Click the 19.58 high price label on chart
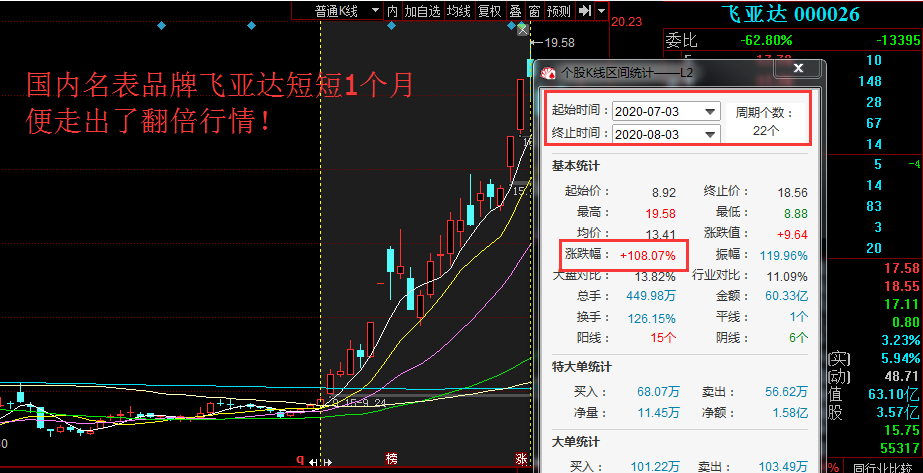This screenshot has width=923, height=473. click(559, 43)
